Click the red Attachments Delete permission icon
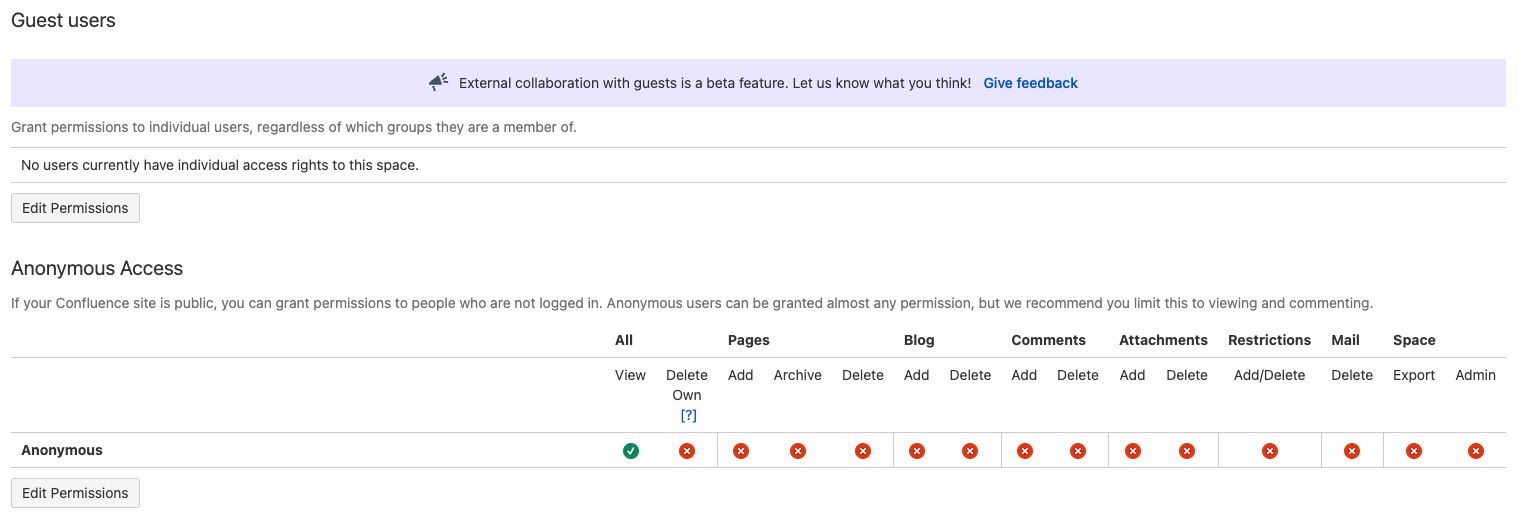This screenshot has width=1531, height=514. [x=1187, y=451]
